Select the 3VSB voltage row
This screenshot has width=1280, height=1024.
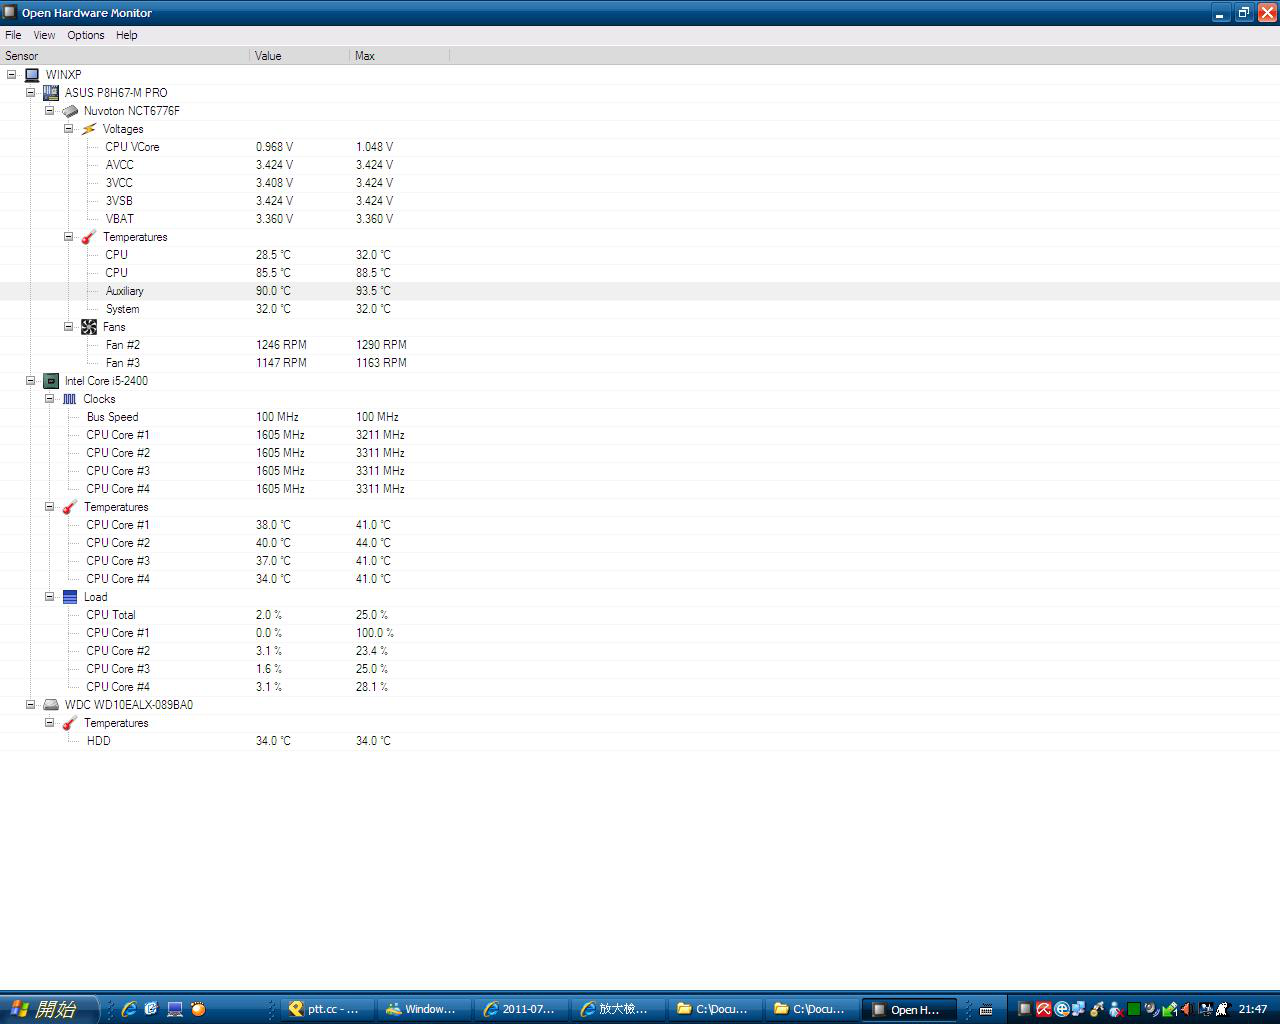[x=640, y=201]
